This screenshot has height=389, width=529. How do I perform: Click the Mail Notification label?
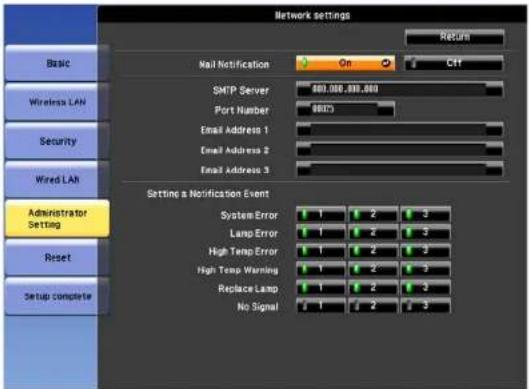[234, 64]
